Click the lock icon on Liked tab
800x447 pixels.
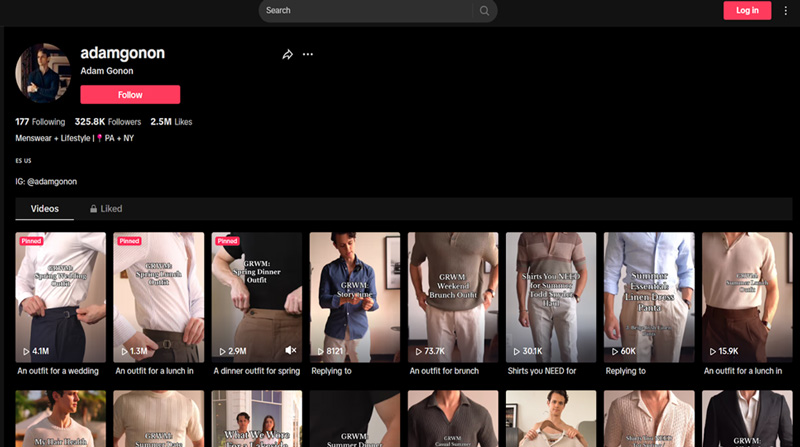click(x=94, y=209)
